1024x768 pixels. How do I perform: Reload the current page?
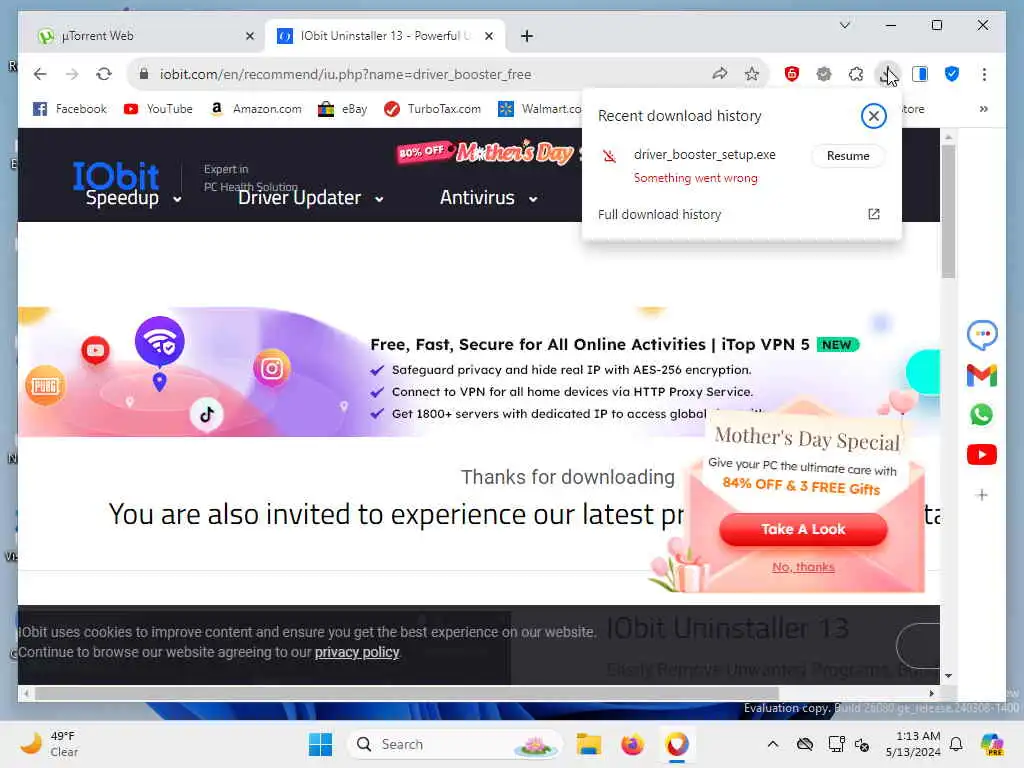tap(104, 74)
